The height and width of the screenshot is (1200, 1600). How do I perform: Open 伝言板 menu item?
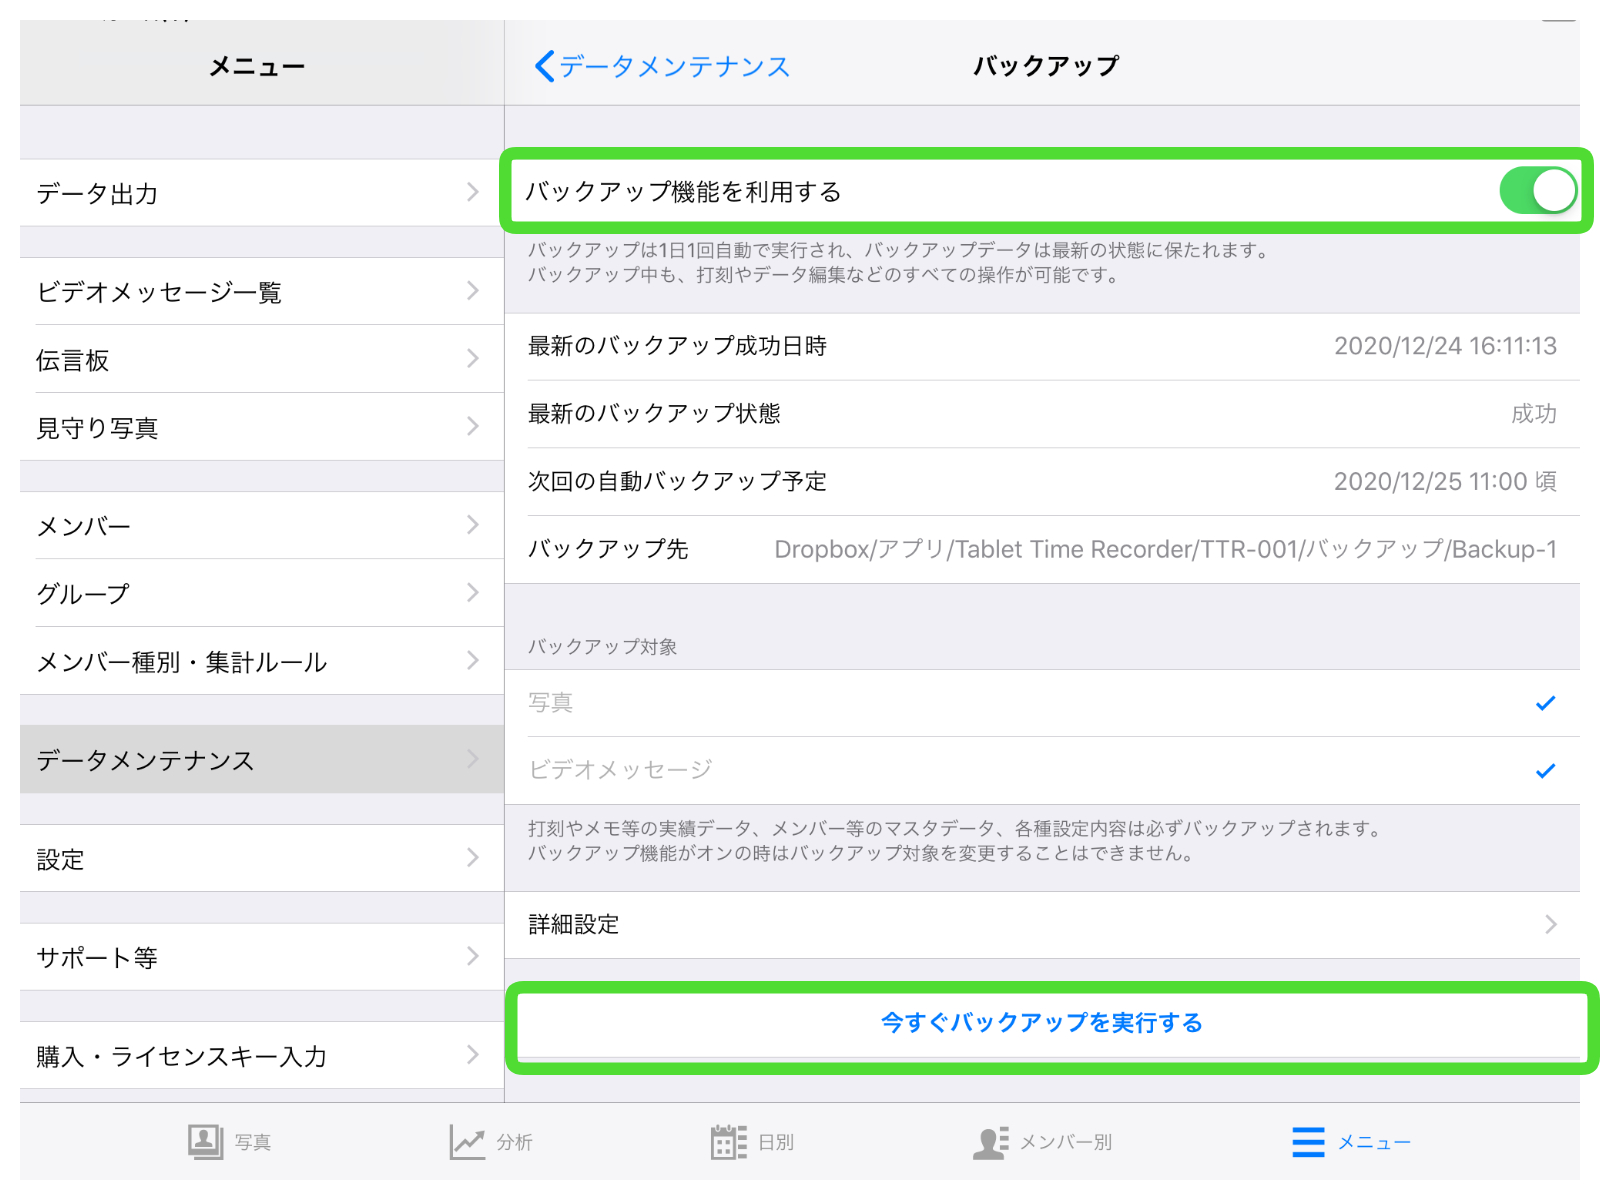coord(262,359)
